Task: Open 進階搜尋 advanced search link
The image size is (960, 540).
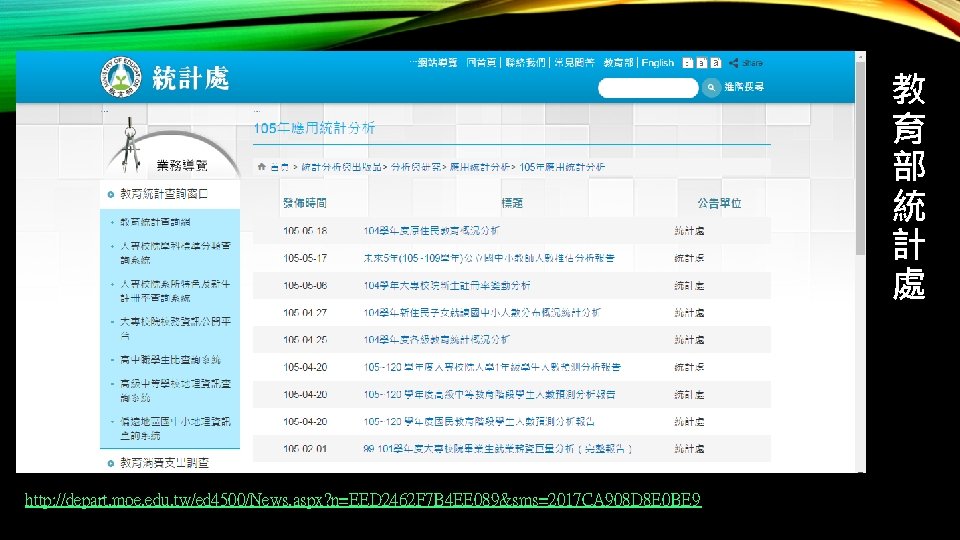Action: coord(744,87)
